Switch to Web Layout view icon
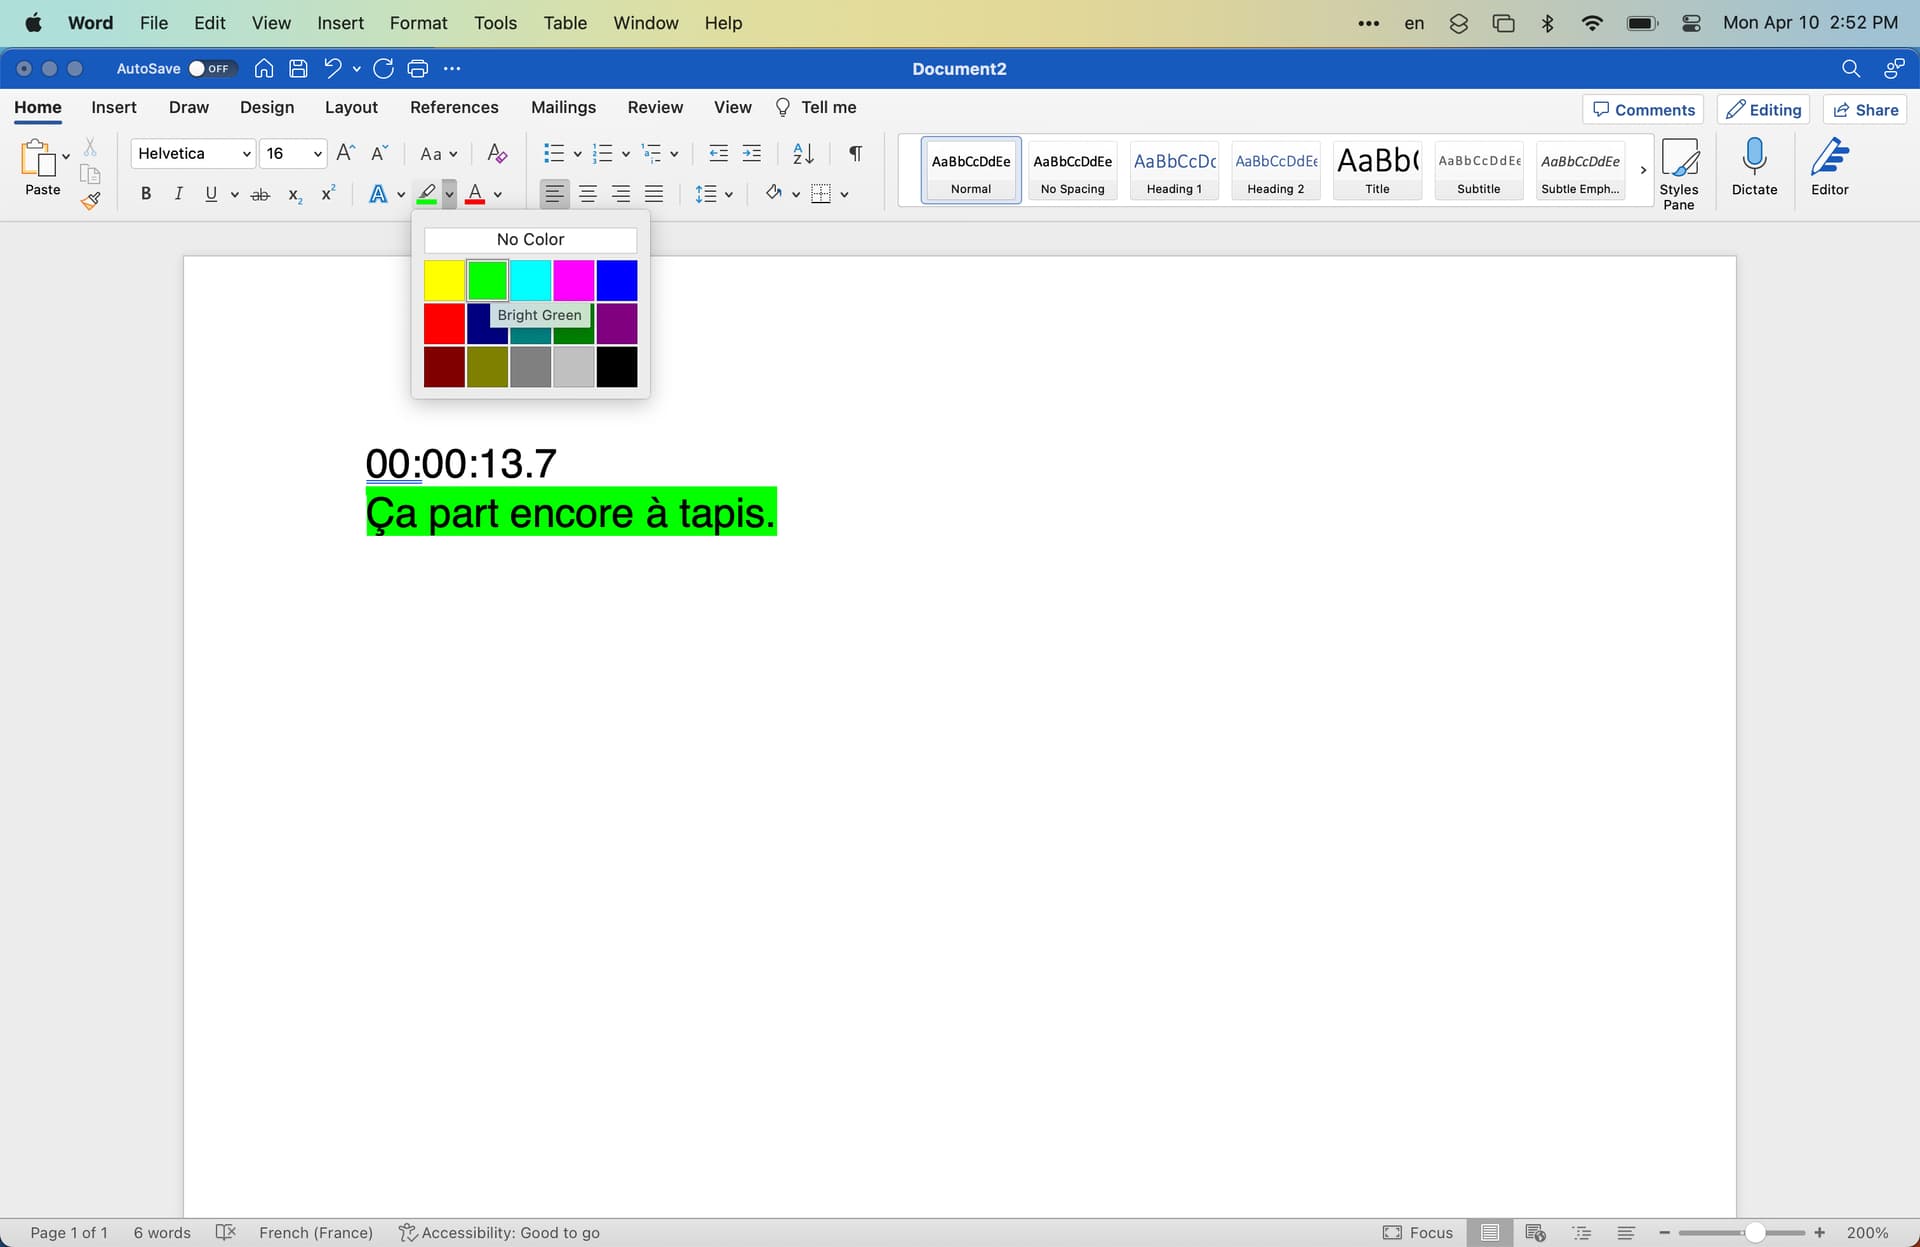This screenshot has height=1247, width=1920. (1535, 1232)
